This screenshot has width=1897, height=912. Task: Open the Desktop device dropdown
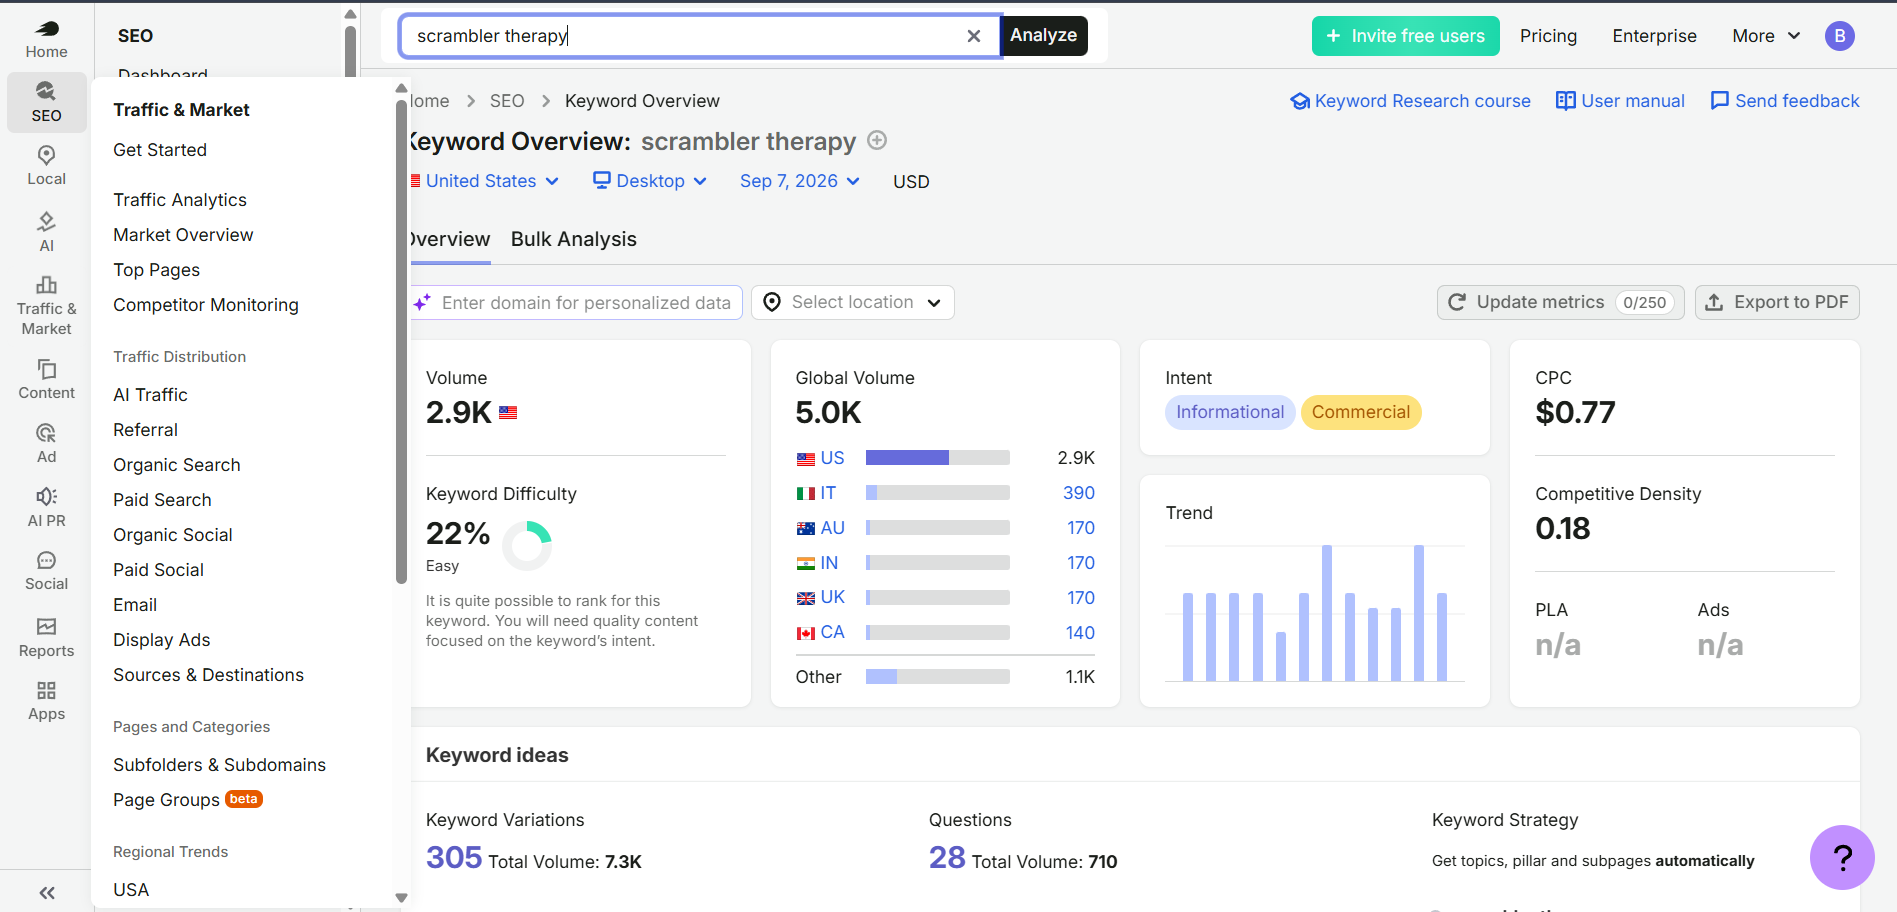(650, 181)
